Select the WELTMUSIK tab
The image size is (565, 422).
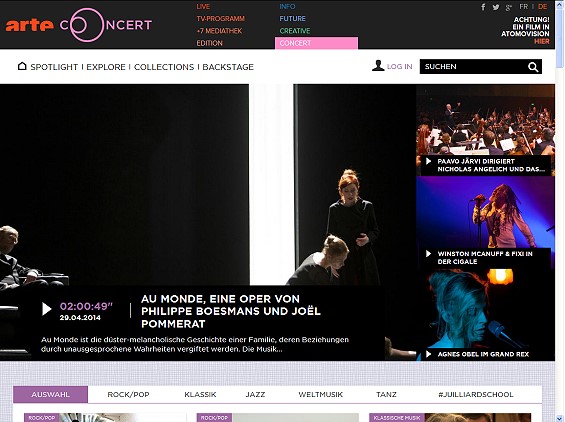(321, 395)
